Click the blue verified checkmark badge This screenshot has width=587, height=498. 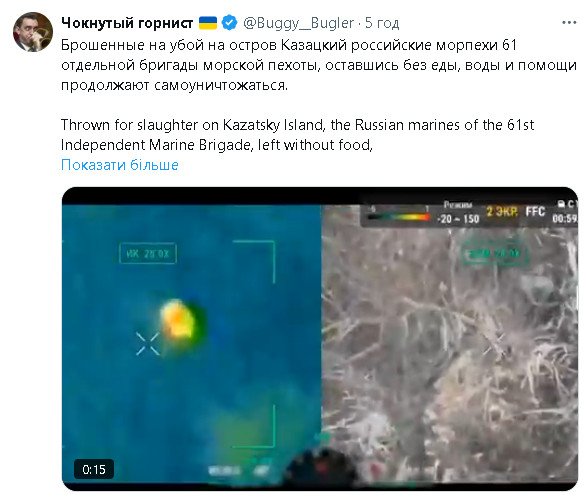pyautogui.click(x=229, y=23)
